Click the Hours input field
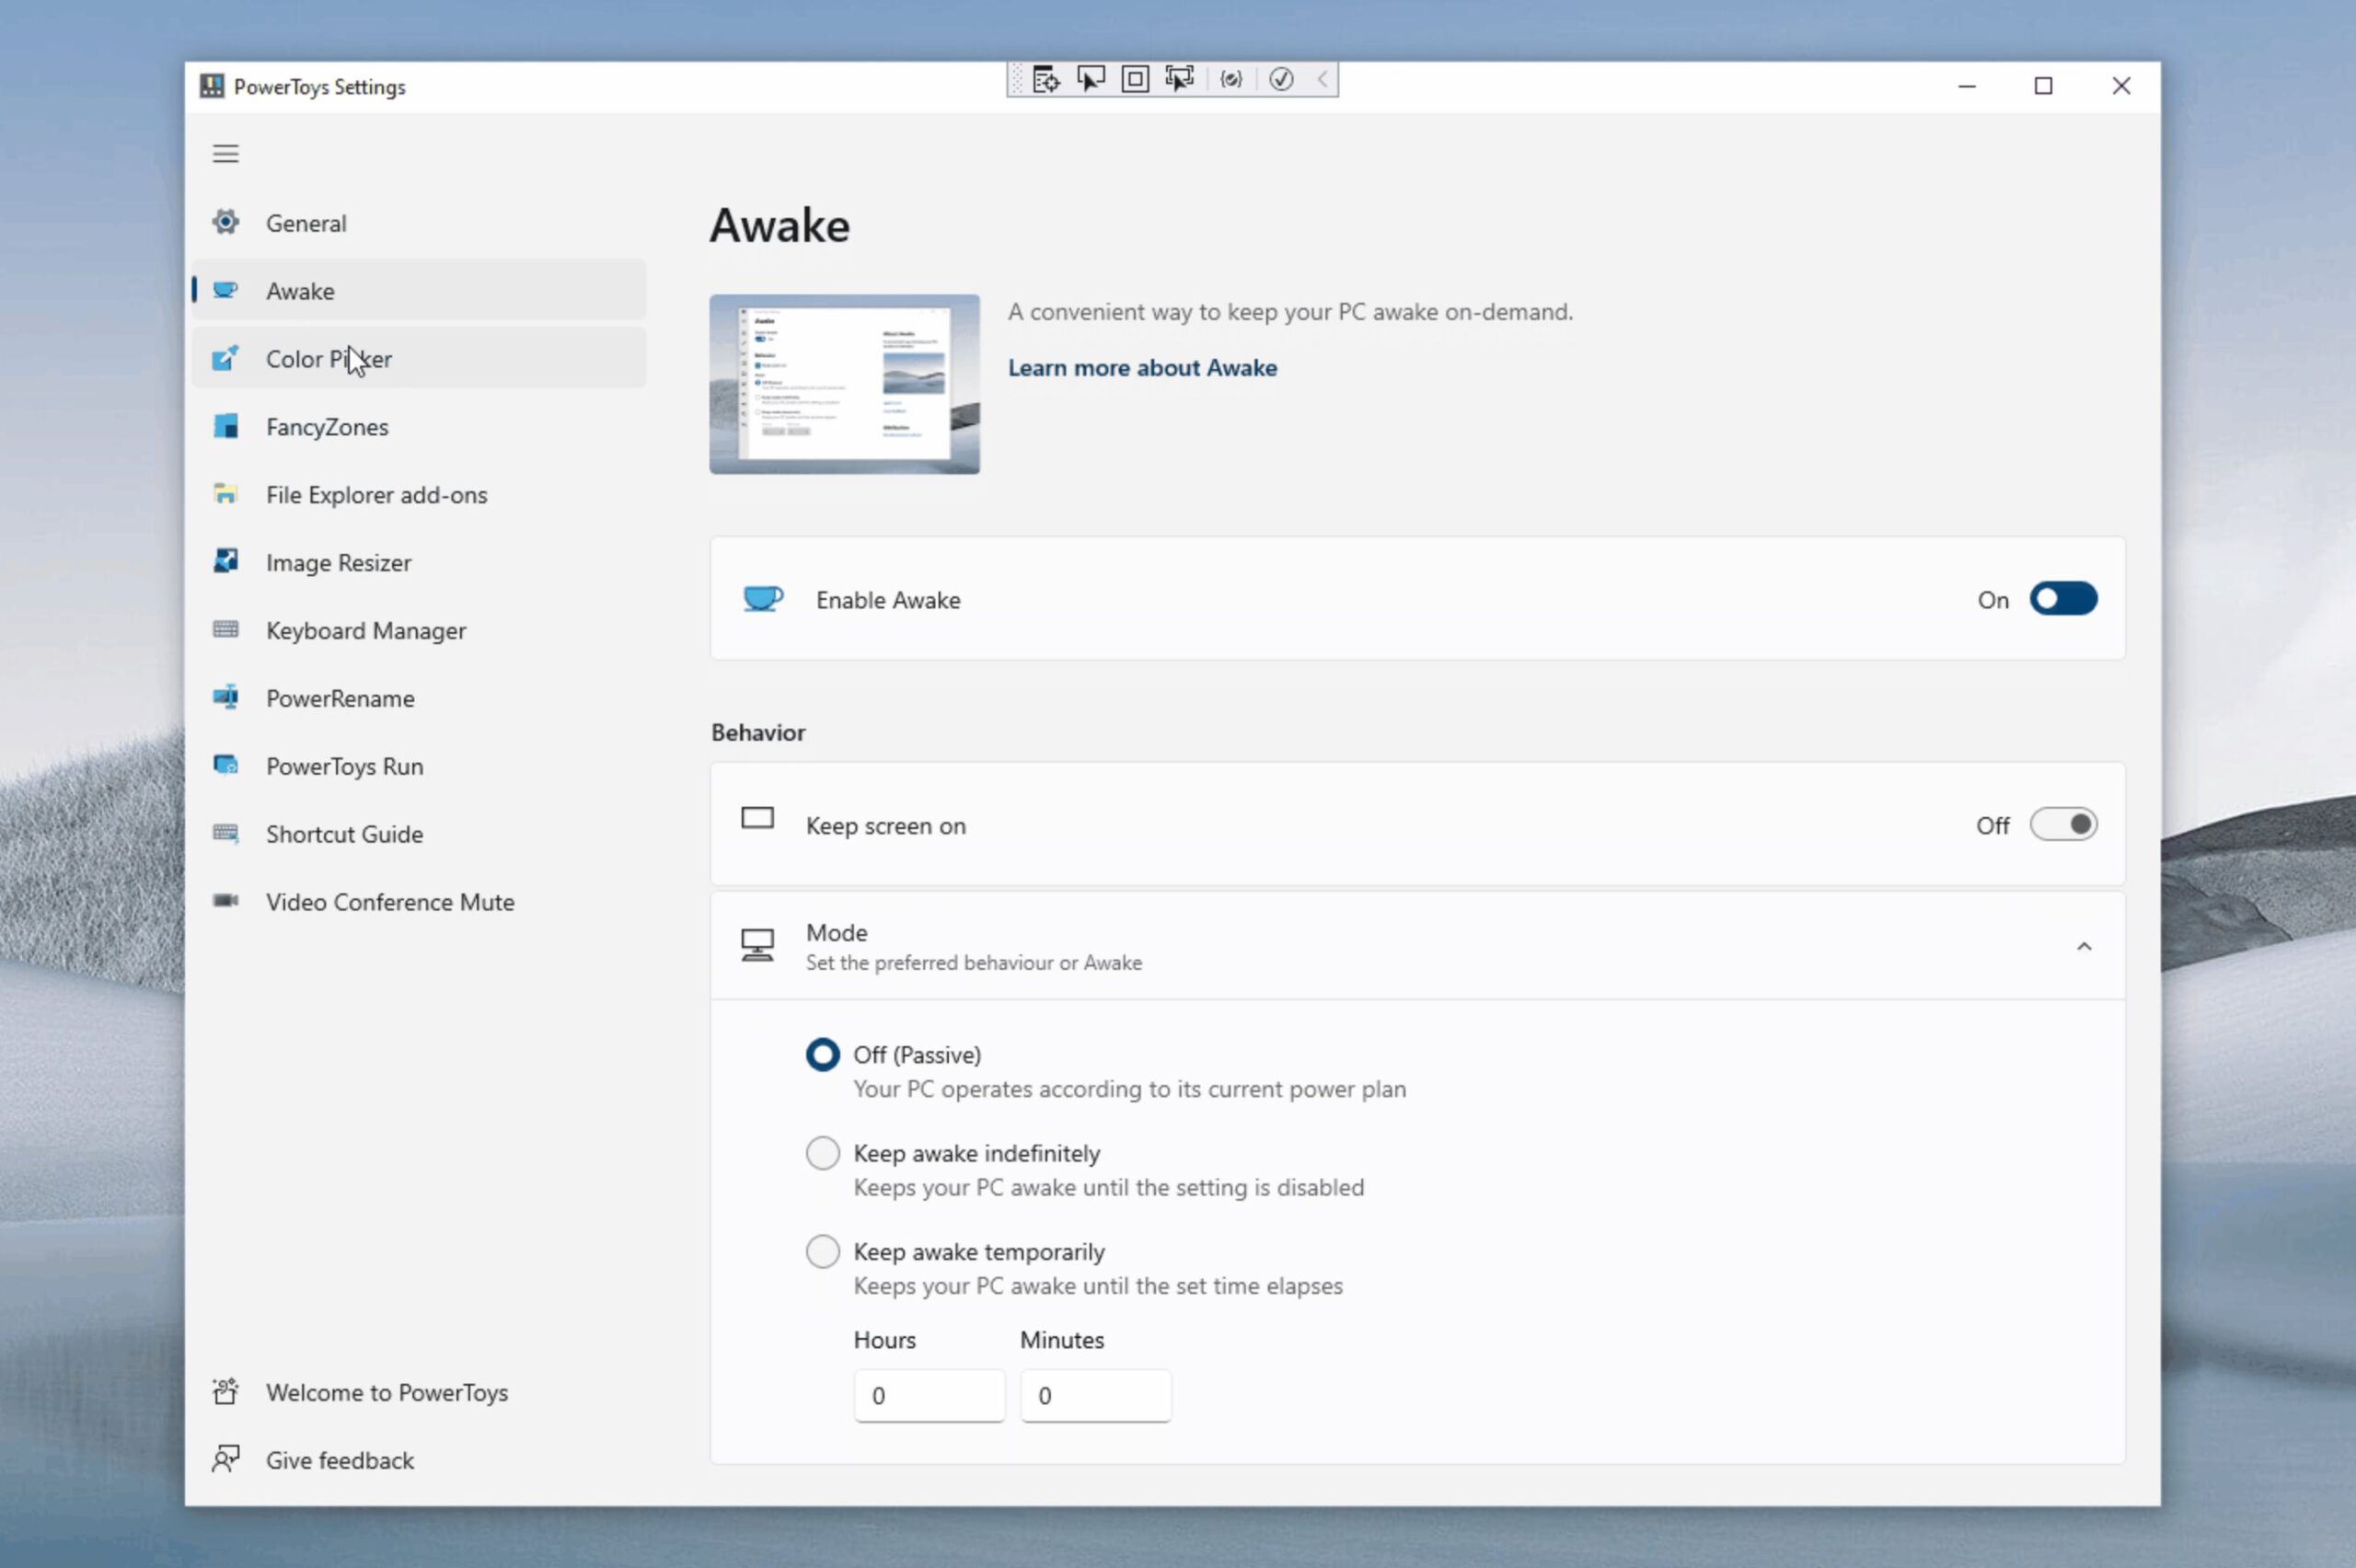Viewport: 2356px width, 1568px height. [x=928, y=1395]
